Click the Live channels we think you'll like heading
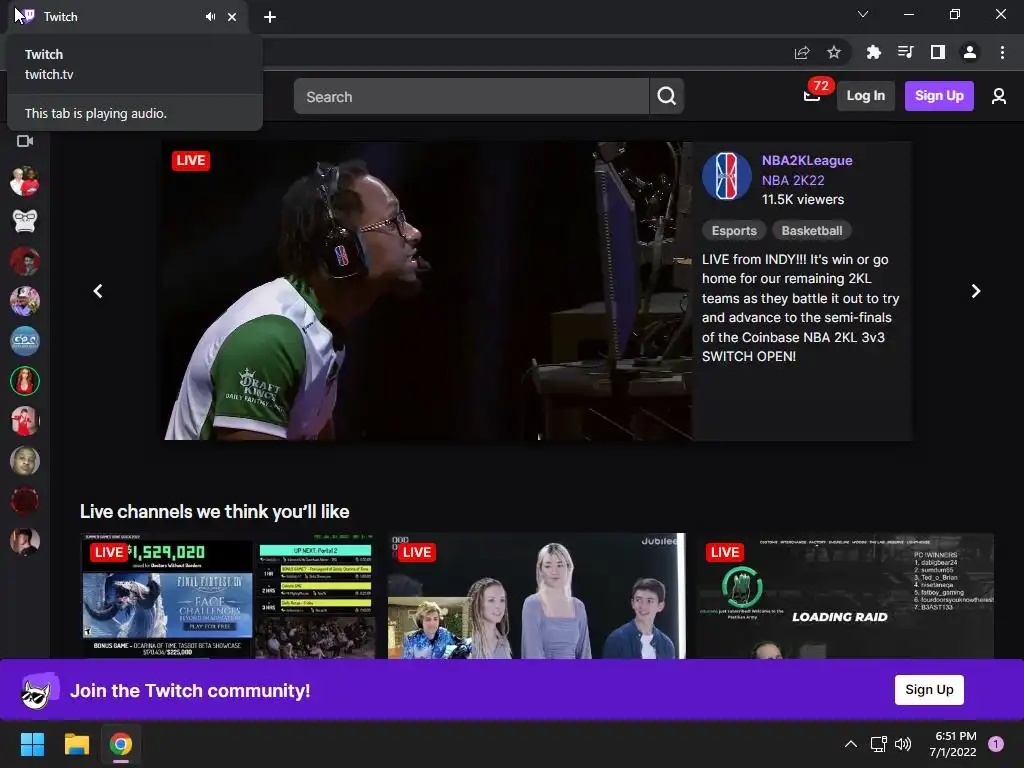This screenshot has height=768, width=1024. tap(214, 511)
